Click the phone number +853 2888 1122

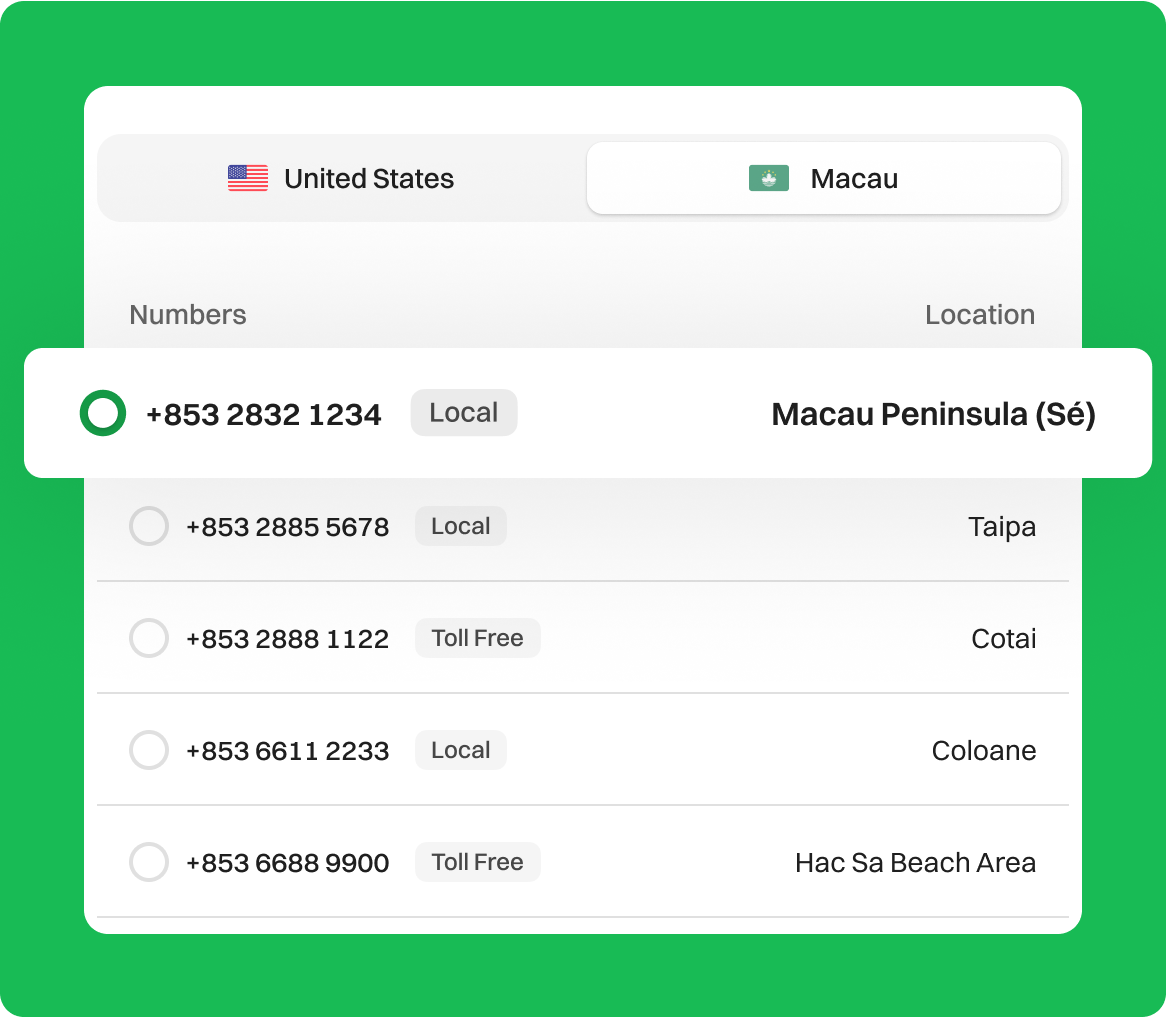[287, 638]
